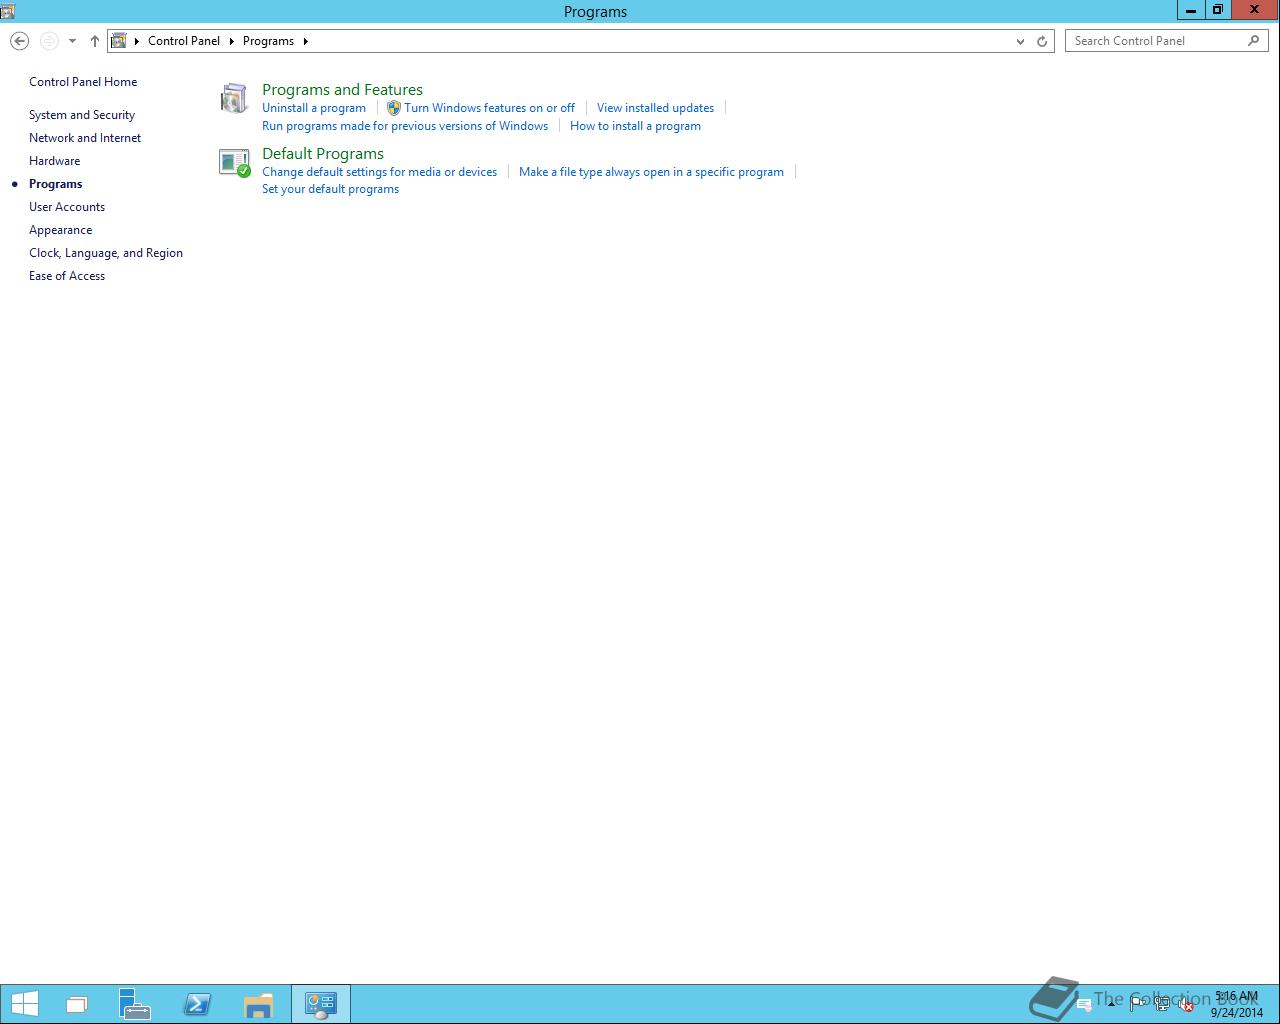
Task: Focus the Search Control Panel box
Action: 1167,41
